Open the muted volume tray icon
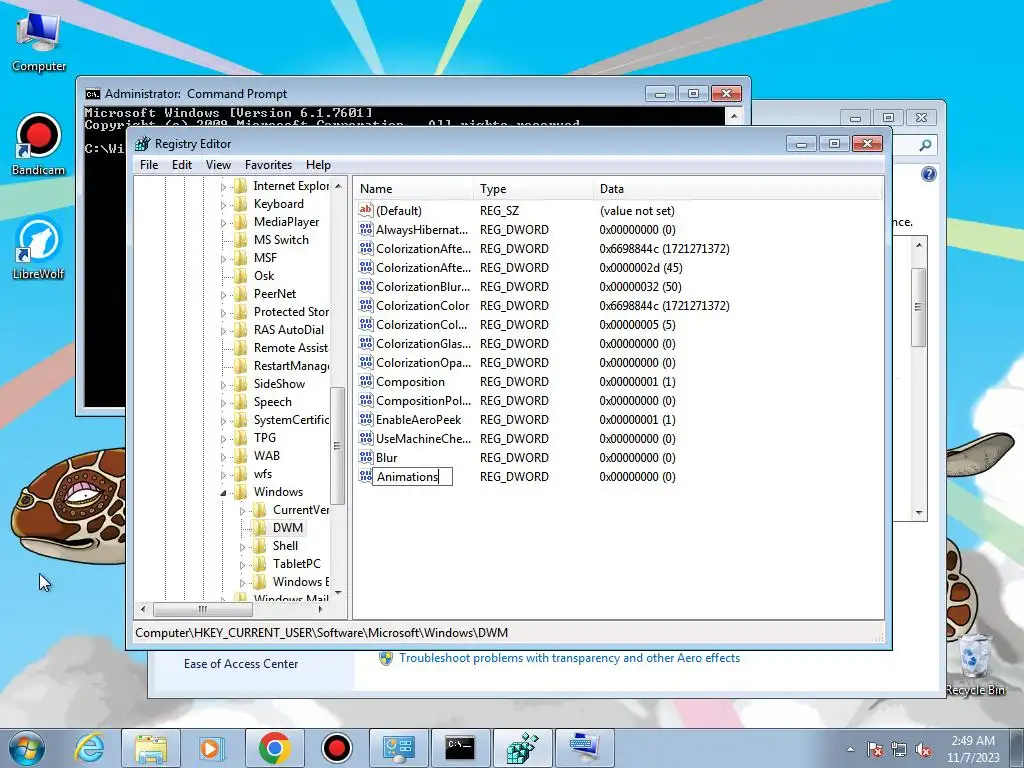This screenshot has width=1024, height=768. tap(923, 749)
